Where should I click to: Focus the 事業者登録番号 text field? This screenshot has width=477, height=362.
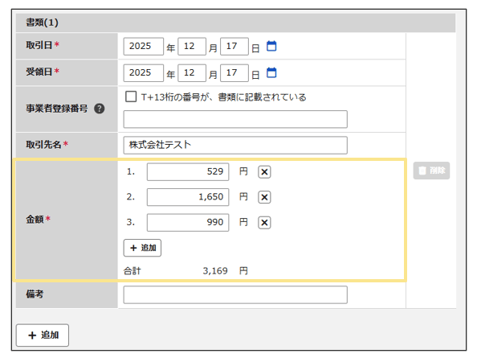coord(235,119)
